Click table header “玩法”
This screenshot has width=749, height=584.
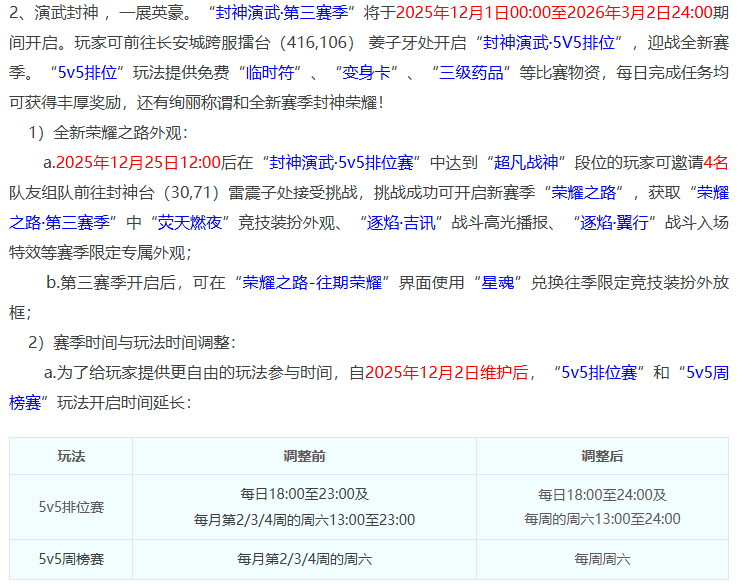click(x=71, y=456)
